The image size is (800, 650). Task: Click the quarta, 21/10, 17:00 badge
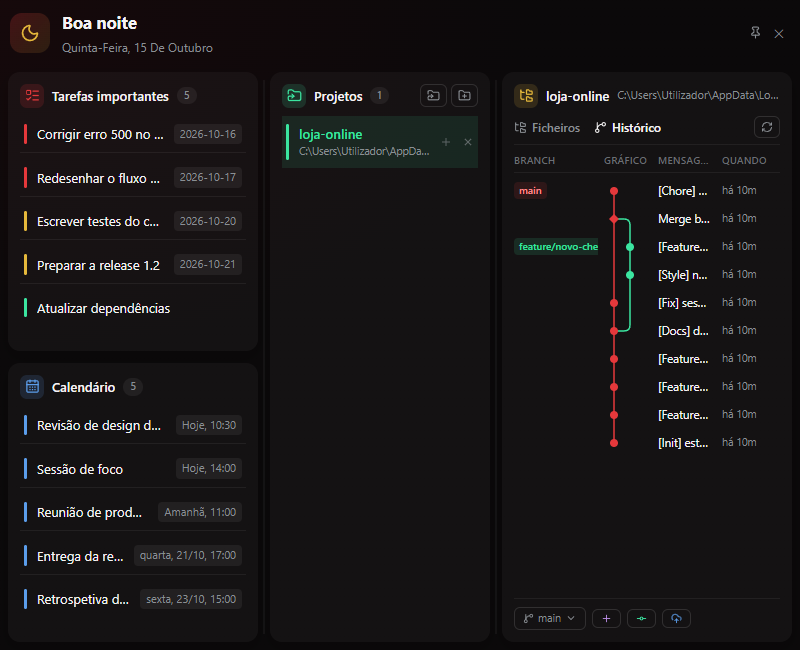point(188,555)
